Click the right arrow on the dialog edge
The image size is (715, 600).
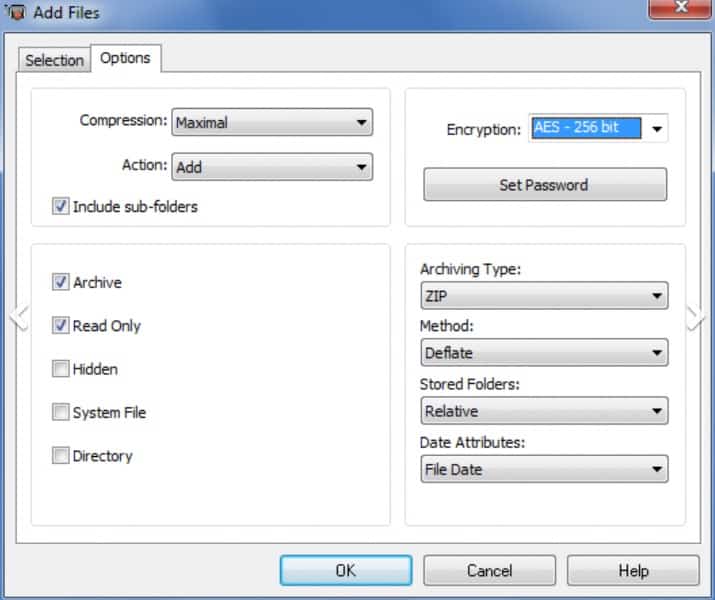[x=696, y=318]
